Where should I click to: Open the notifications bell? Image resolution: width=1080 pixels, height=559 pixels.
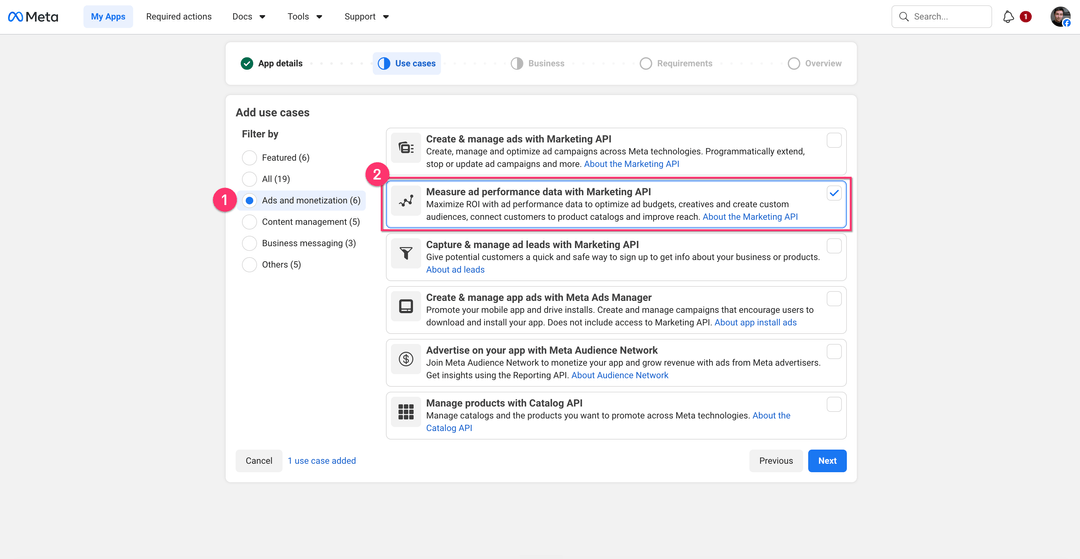click(x=1008, y=17)
